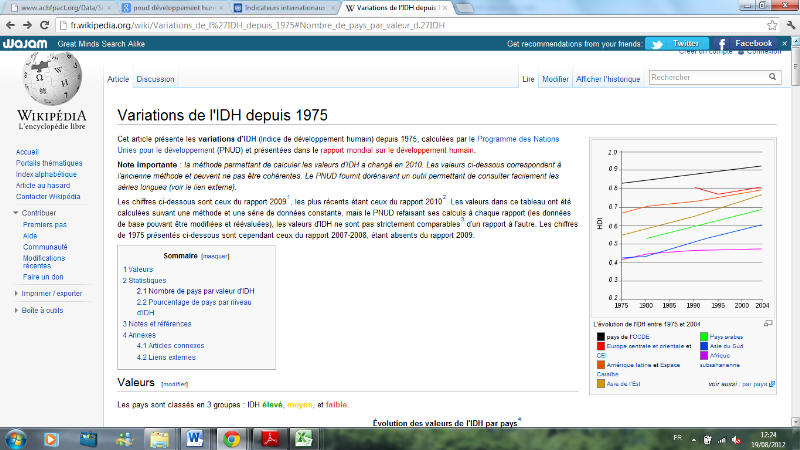Enlarge the HDI chart using the magnify icon
Image resolution: width=800 pixels, height=450 pixels.
[767, 324]
